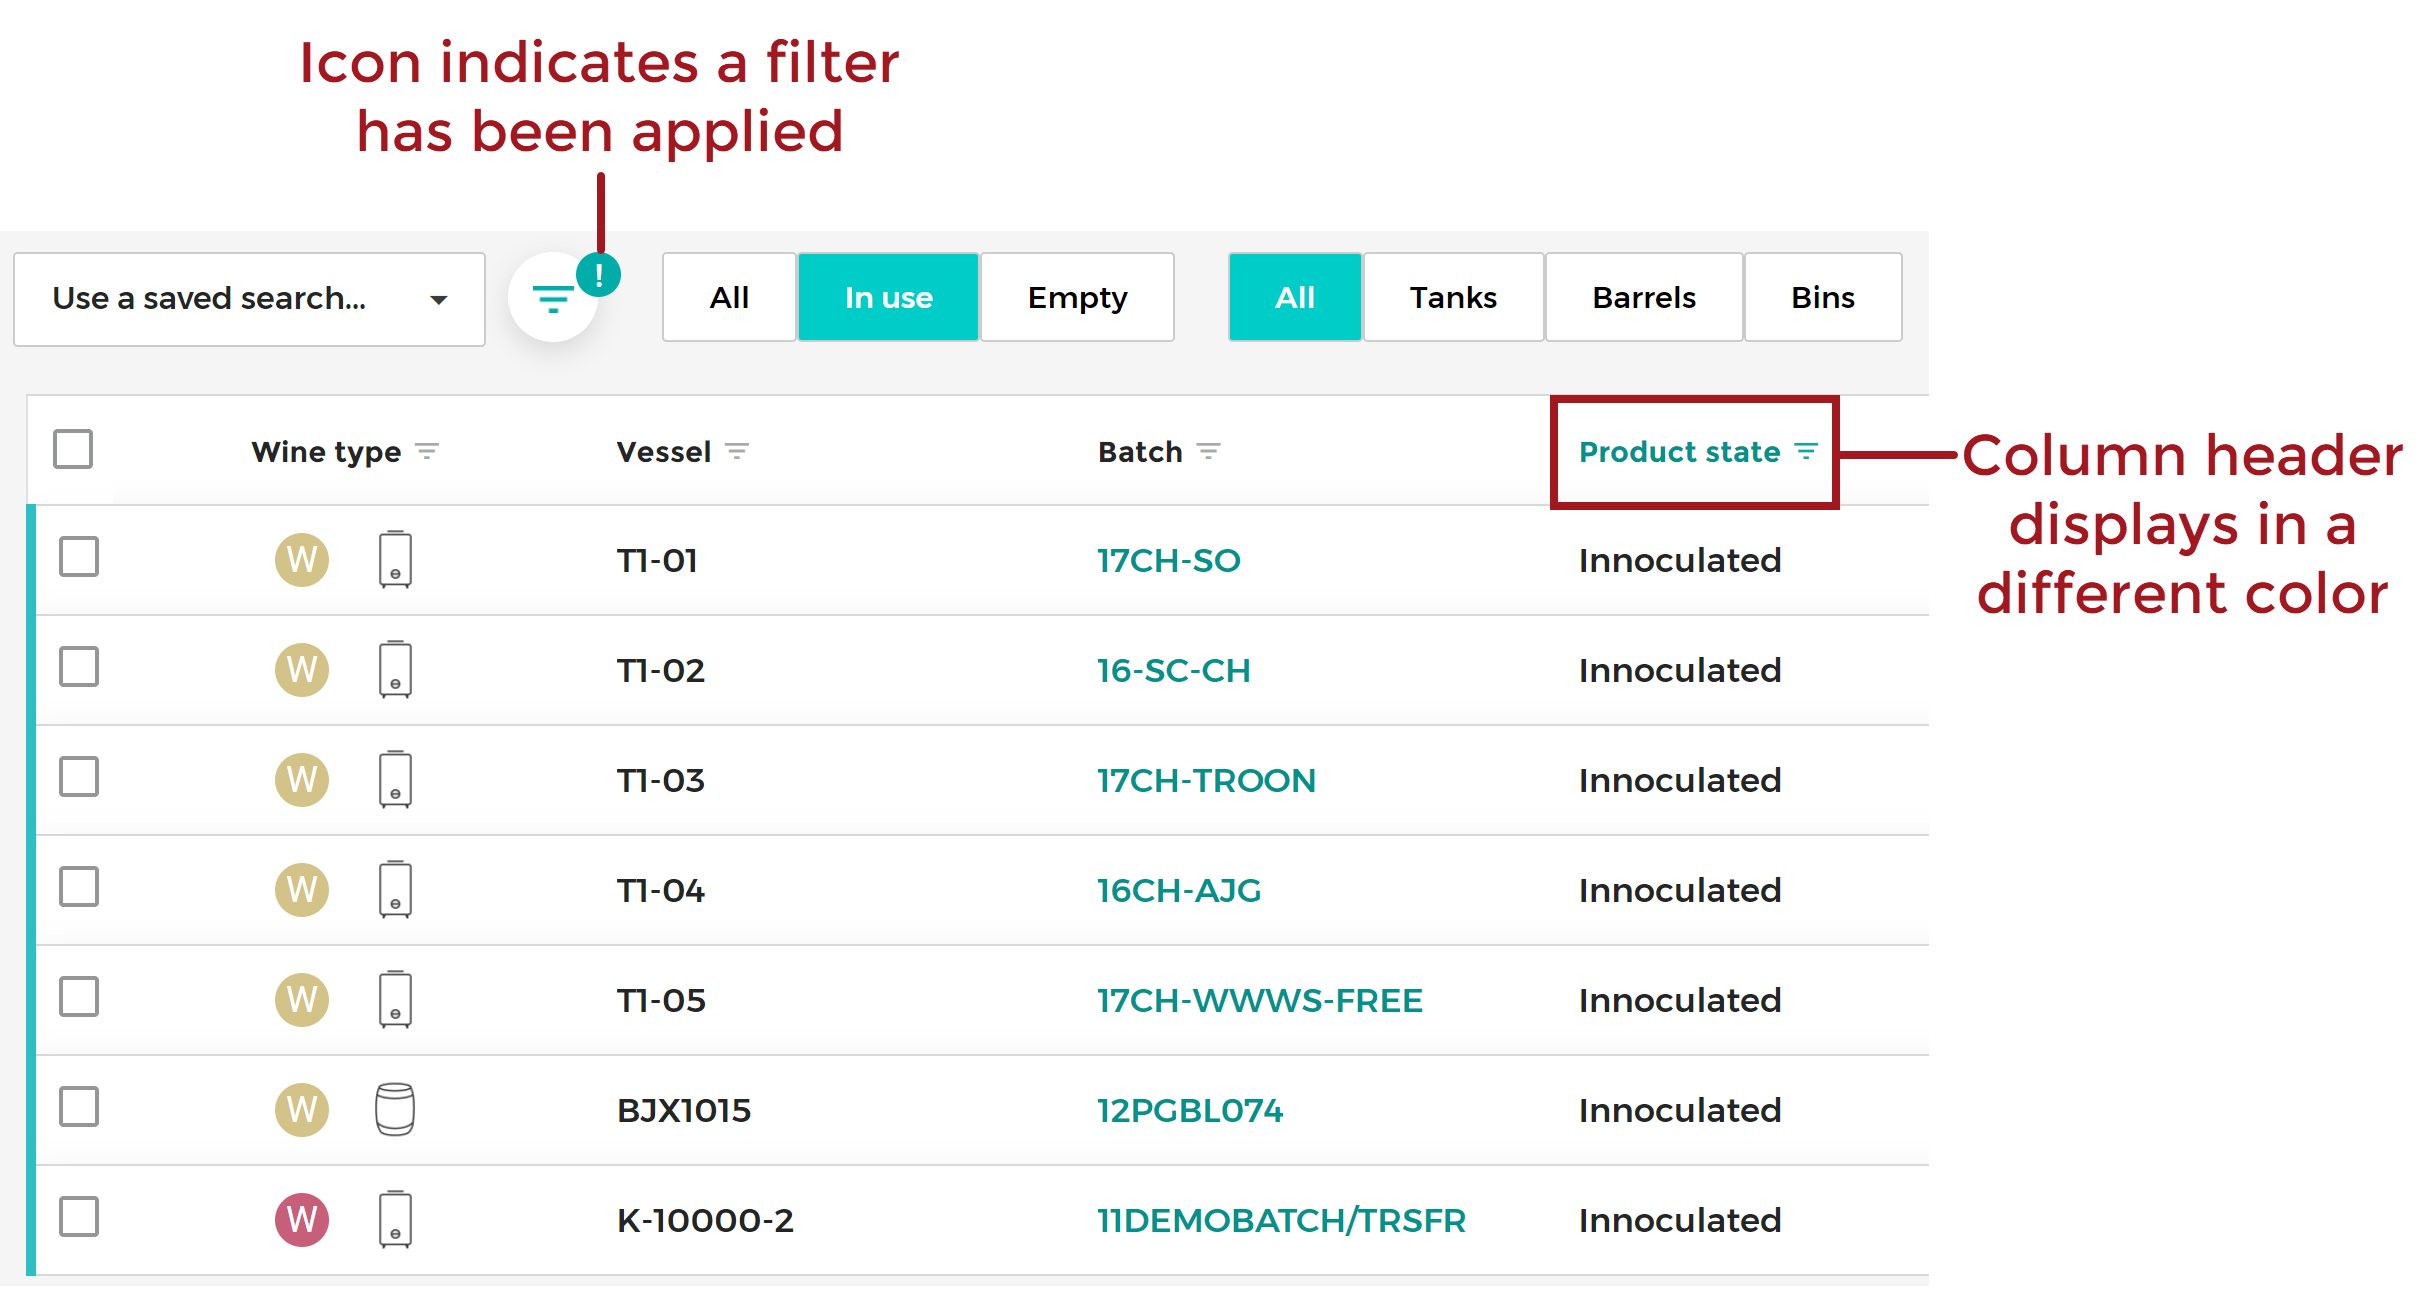
Task: Click the Bins filter button
Action: (x=1822, y=297)
